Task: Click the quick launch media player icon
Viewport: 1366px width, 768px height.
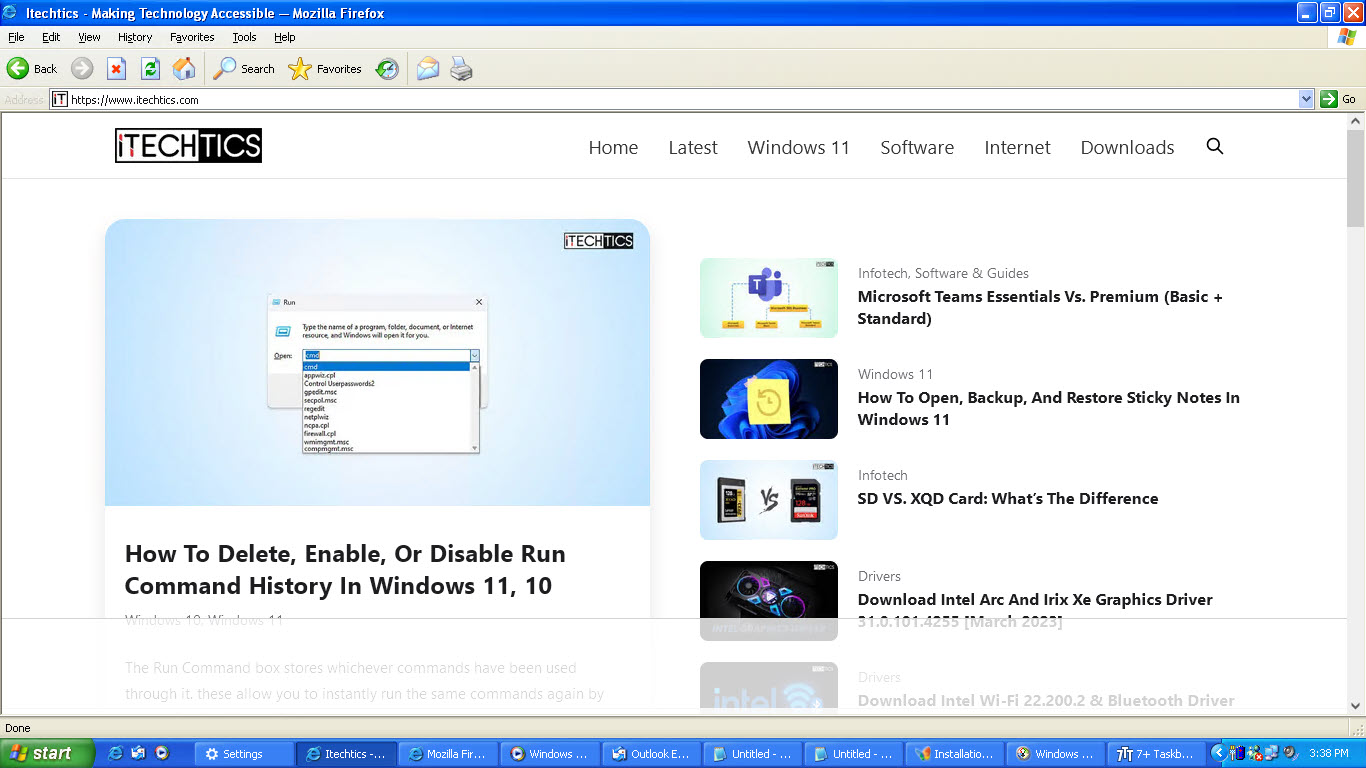Action: pyautogui.click(x=162, y=754)
